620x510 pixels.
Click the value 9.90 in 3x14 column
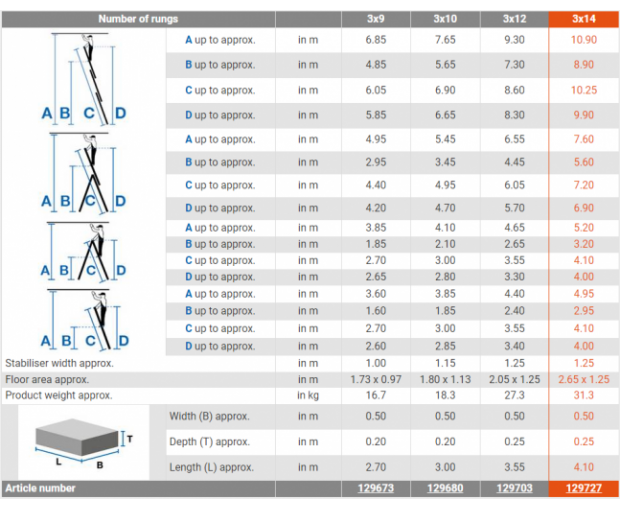(x=584, y=115)
